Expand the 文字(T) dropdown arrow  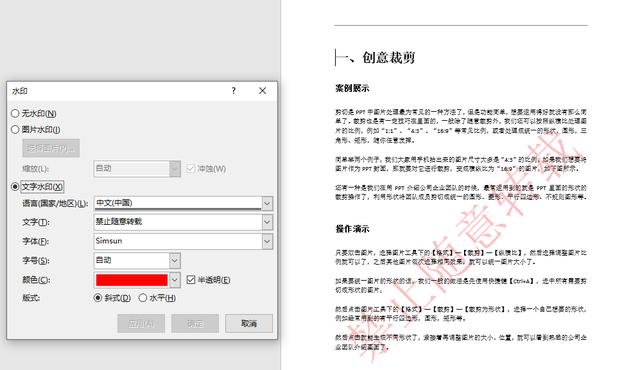(267, 222)
